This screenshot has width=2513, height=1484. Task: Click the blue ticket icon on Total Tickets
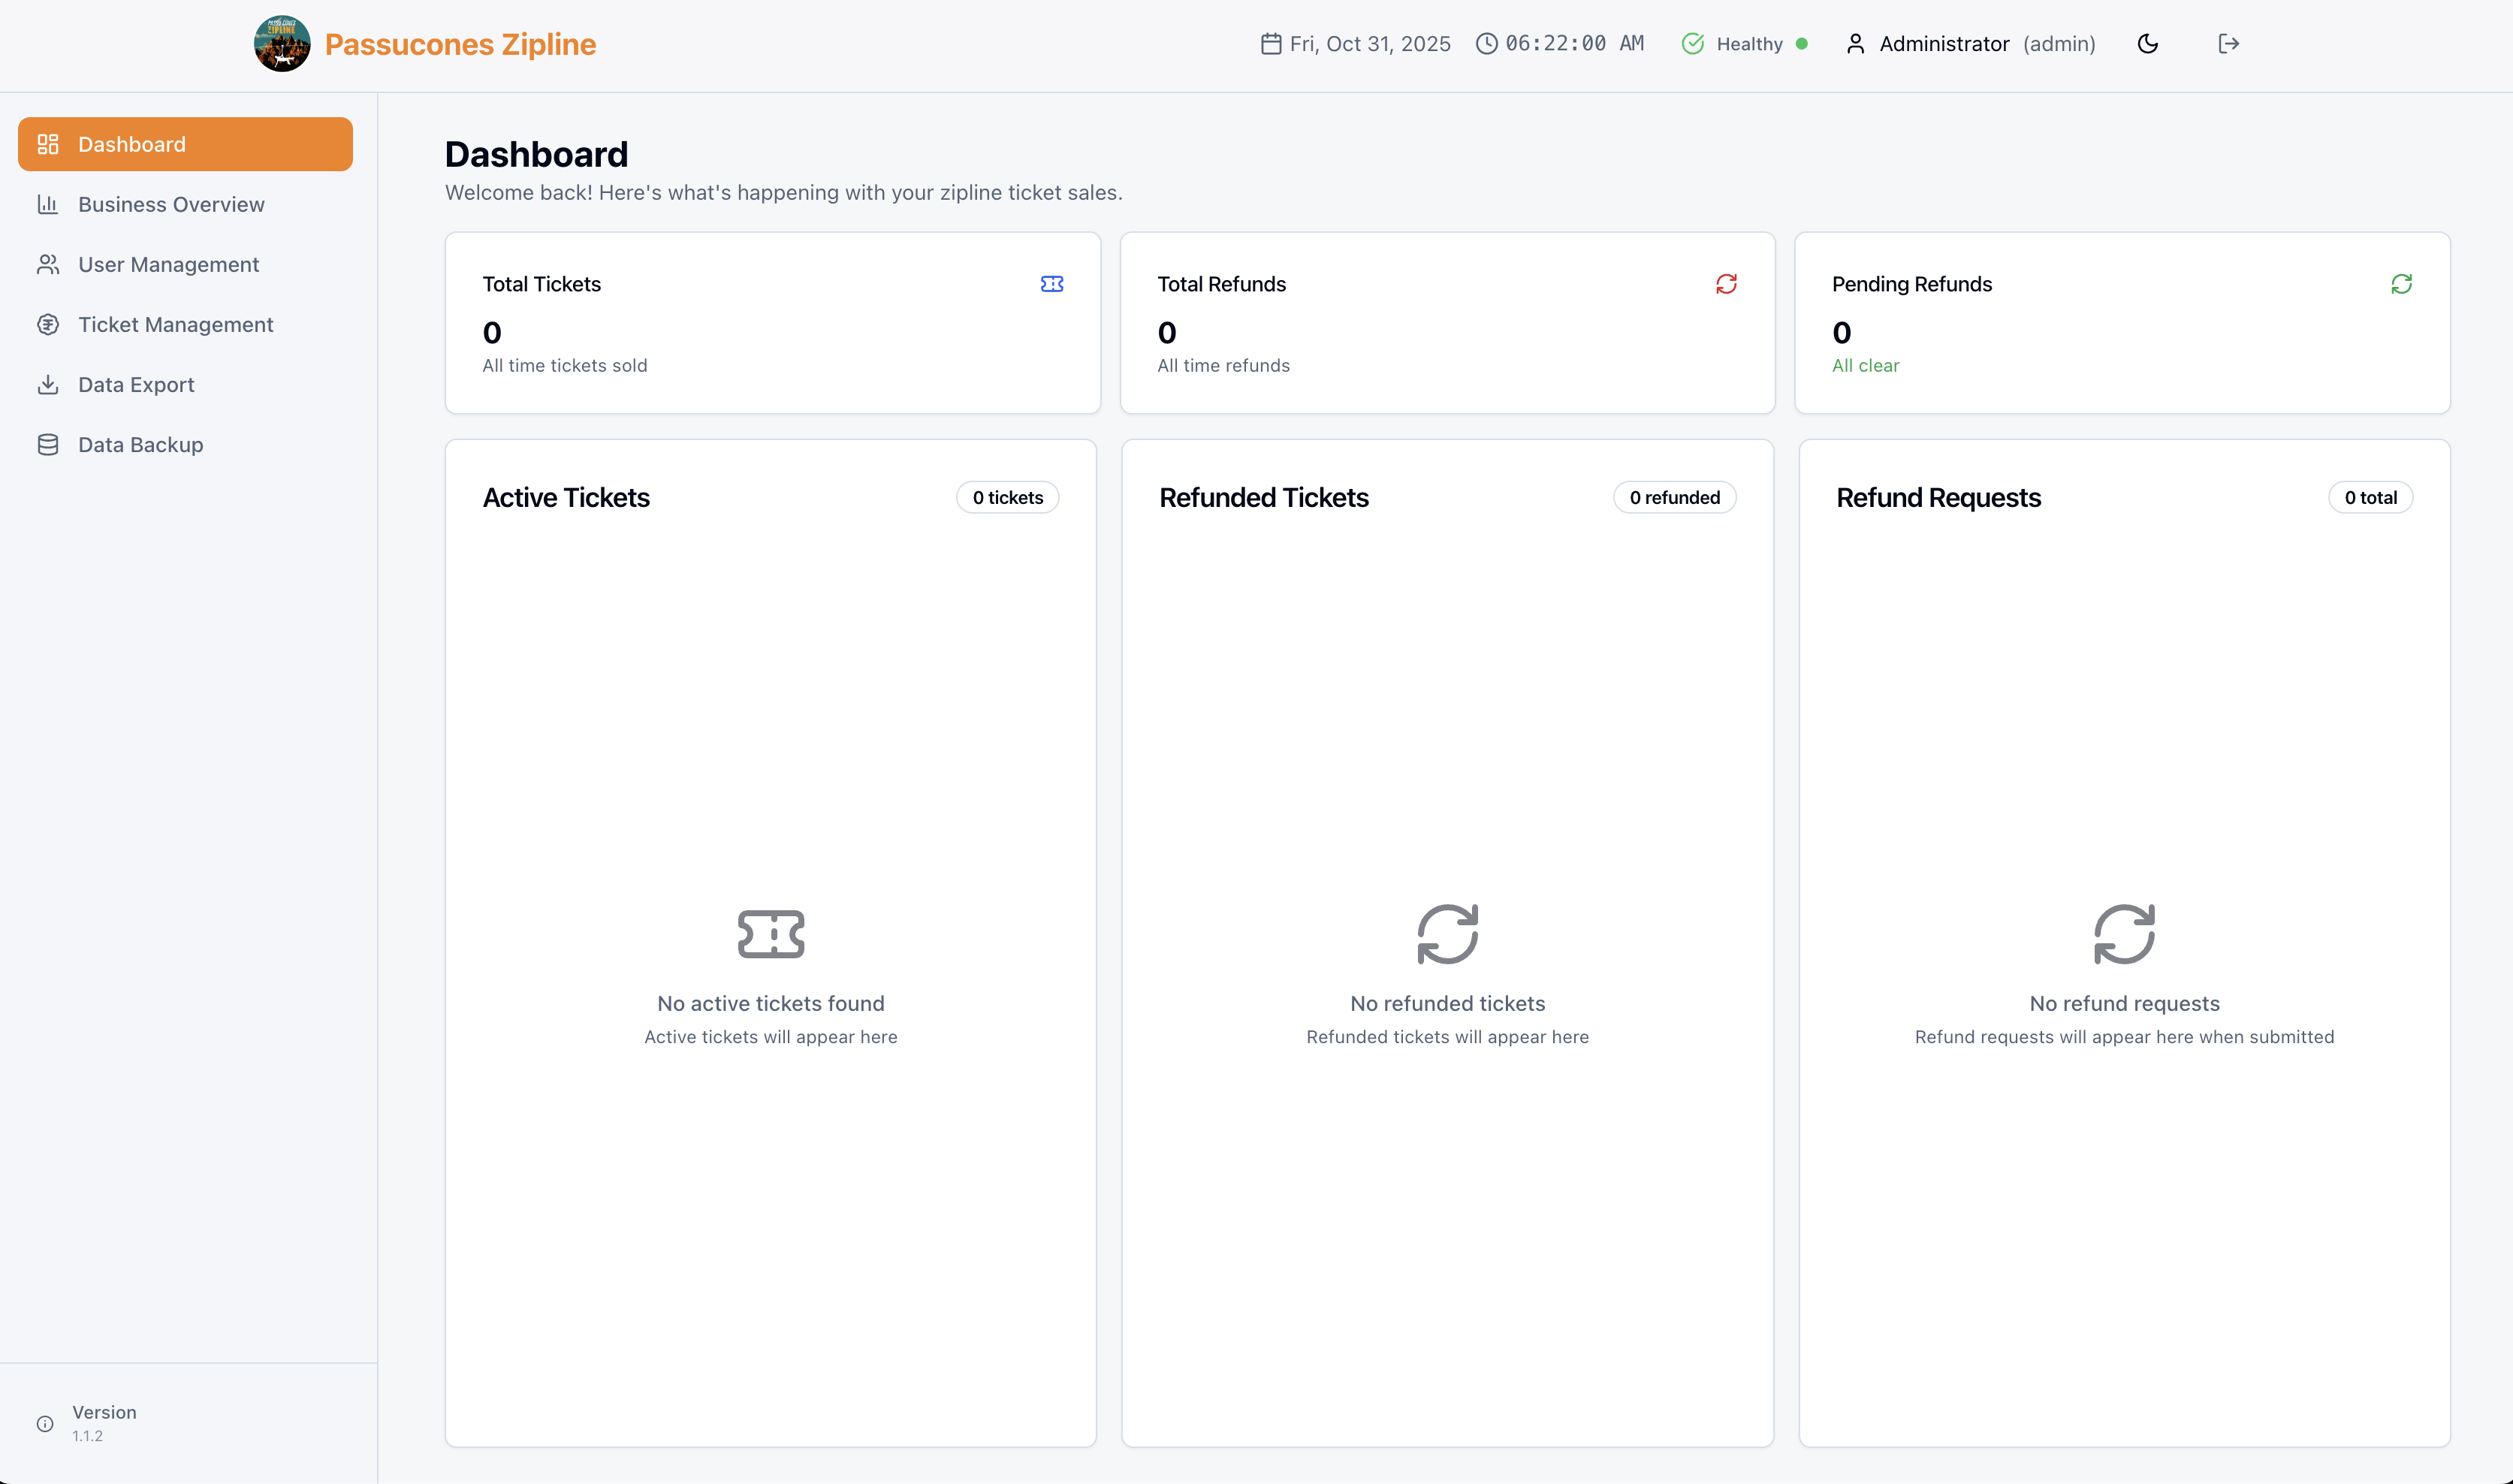point(1051,284)
